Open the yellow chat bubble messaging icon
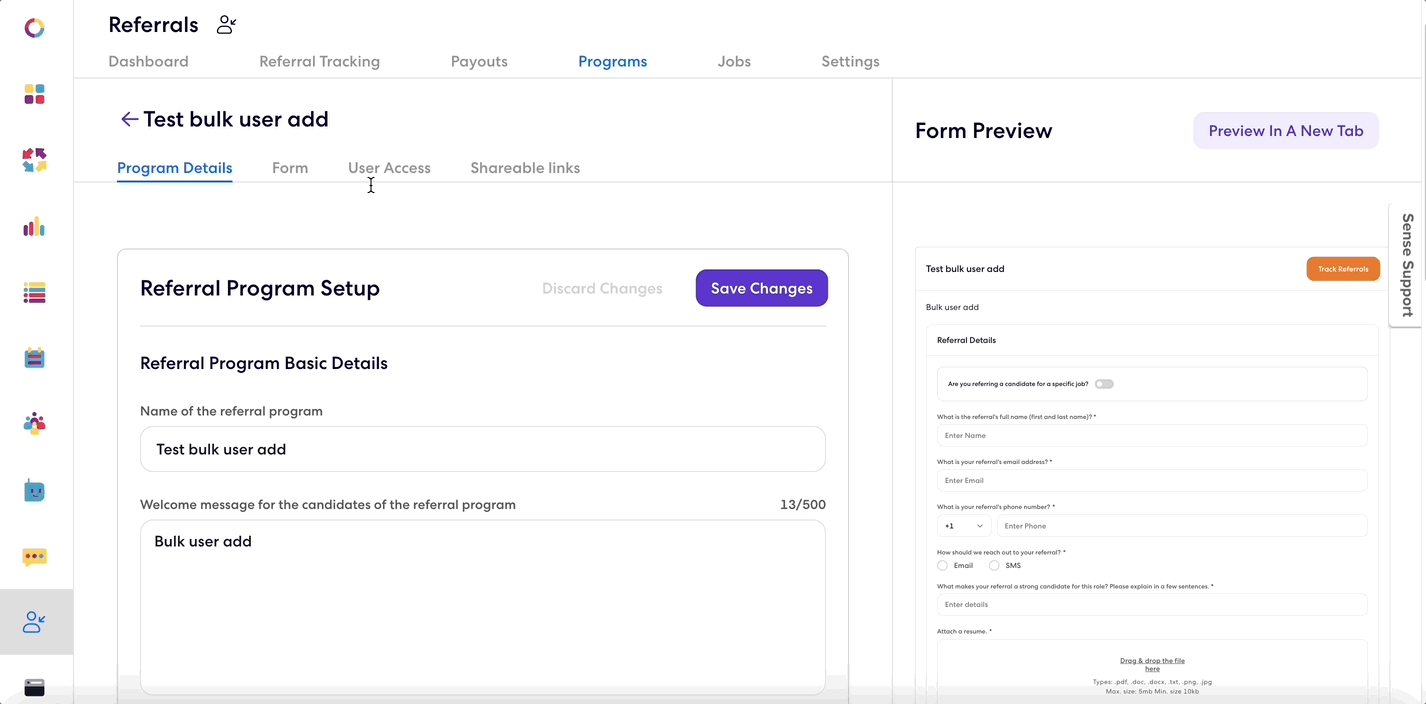 pyautogui.click(x=35, y=557)
